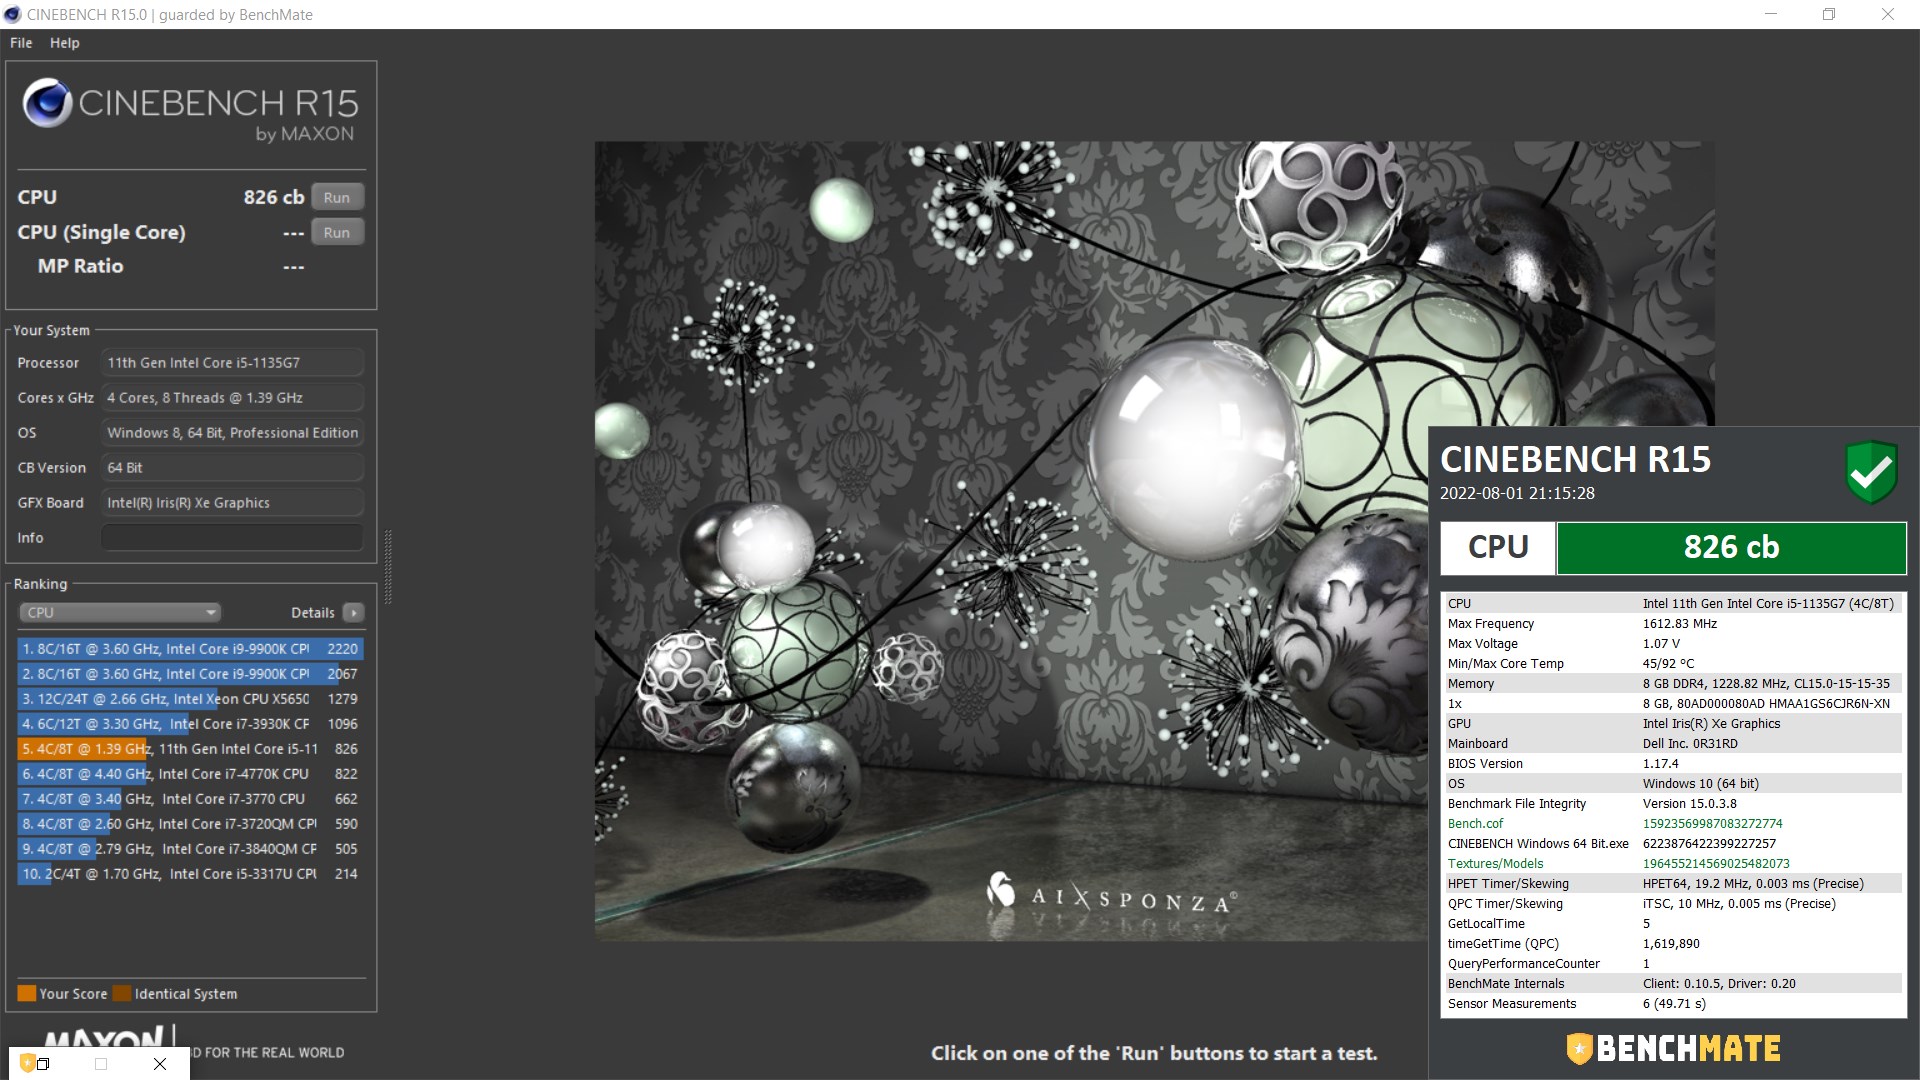Screen dimensions: 1920x1080
Task: Click the Memory 8 GB DDR4 row
Action: (x=1672, y=683)
